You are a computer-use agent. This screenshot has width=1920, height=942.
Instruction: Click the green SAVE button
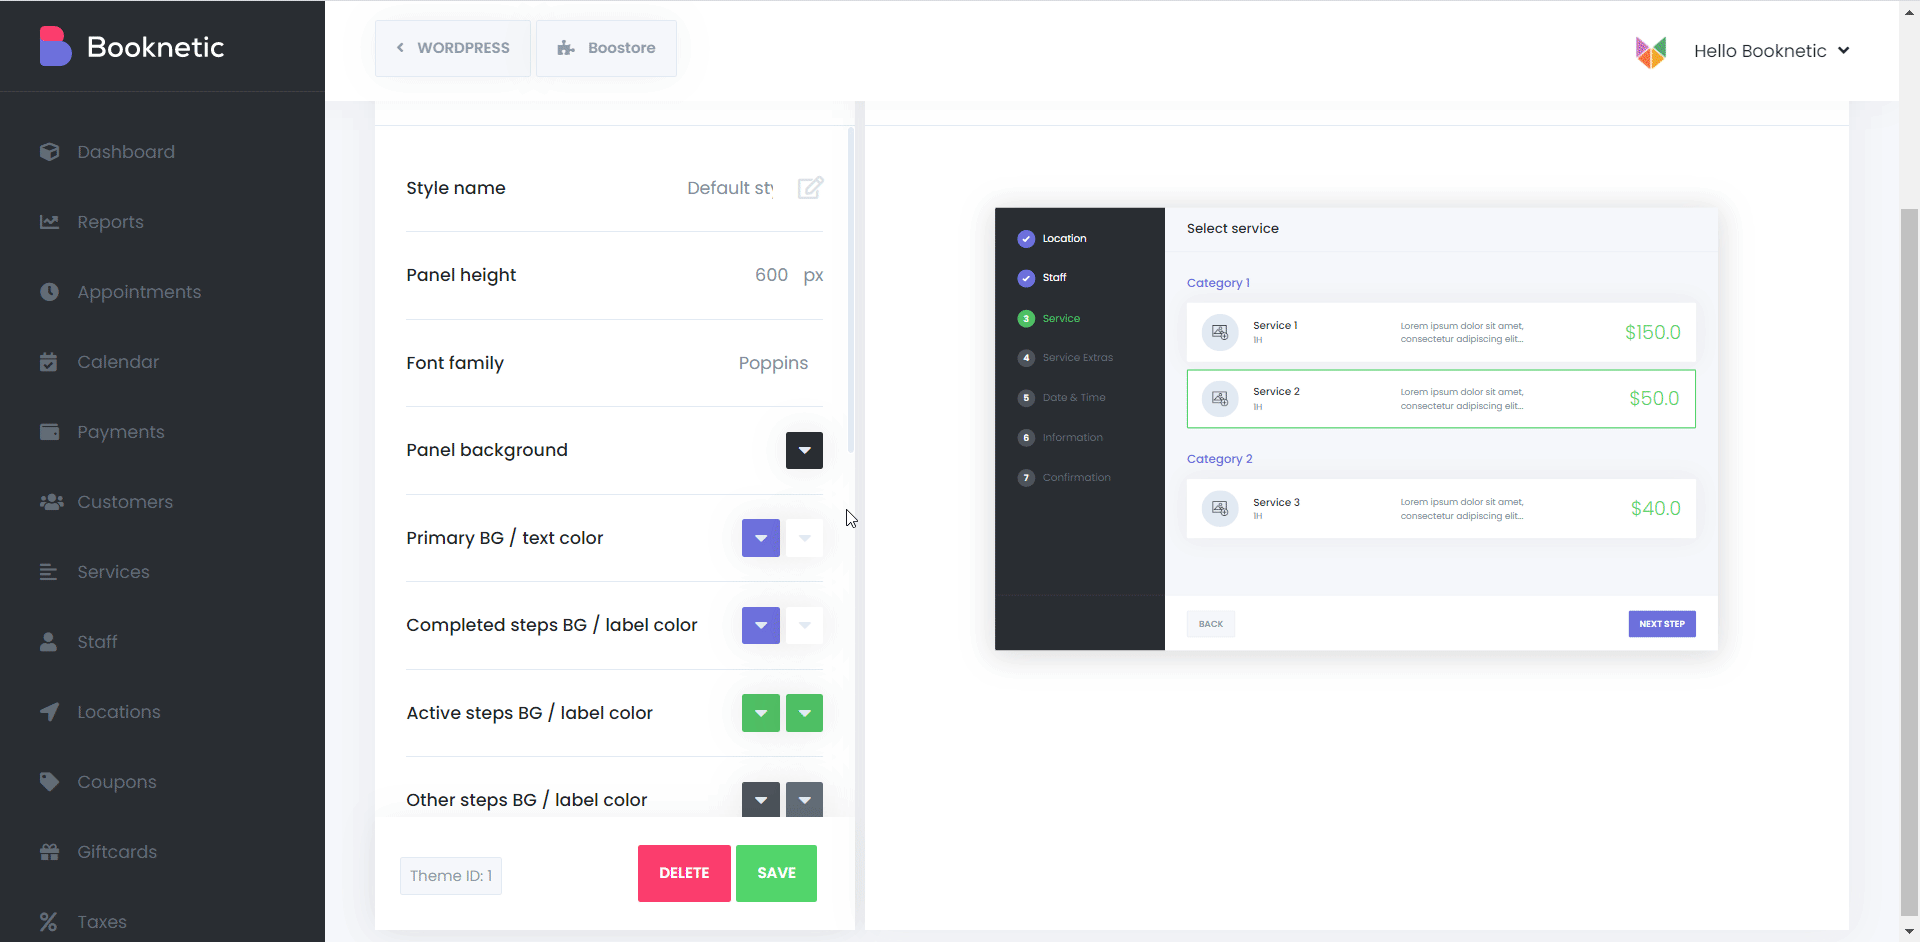tap(776, 873)
